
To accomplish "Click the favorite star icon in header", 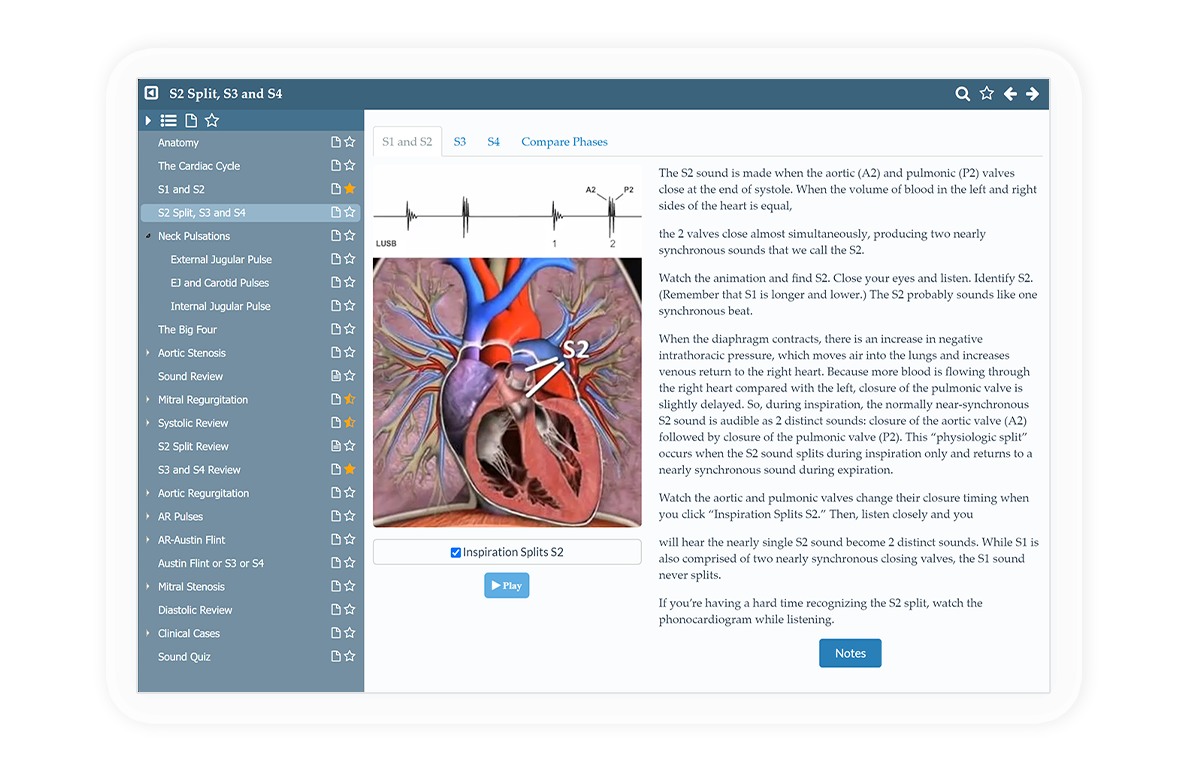I will coord(986,94).
